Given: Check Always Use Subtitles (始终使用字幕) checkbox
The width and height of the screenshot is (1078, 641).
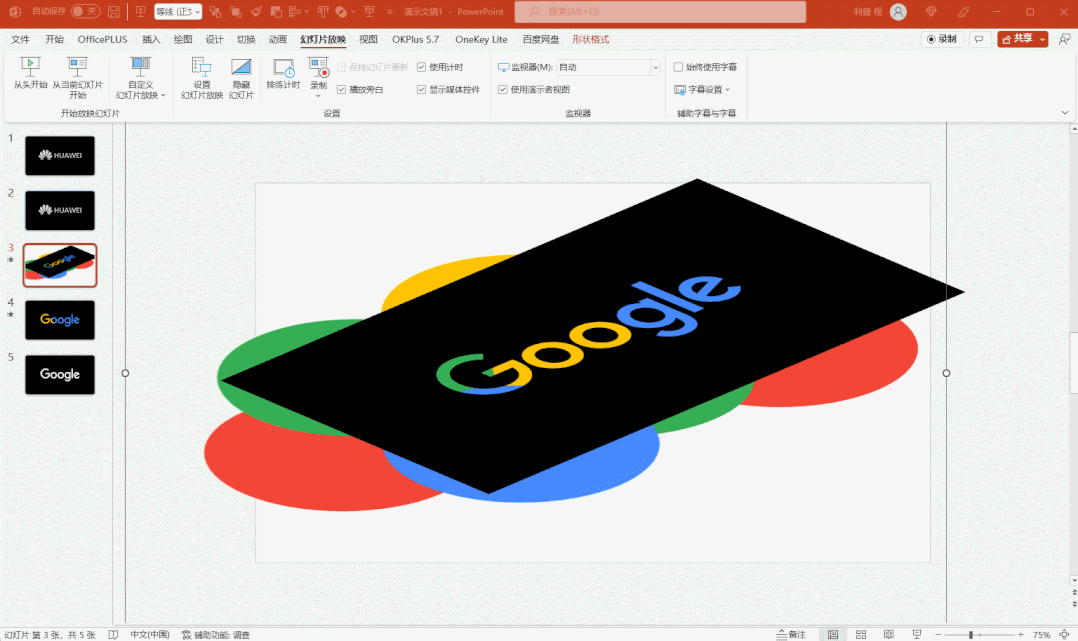Looking at the screenshot, I should tap(679, 67).
